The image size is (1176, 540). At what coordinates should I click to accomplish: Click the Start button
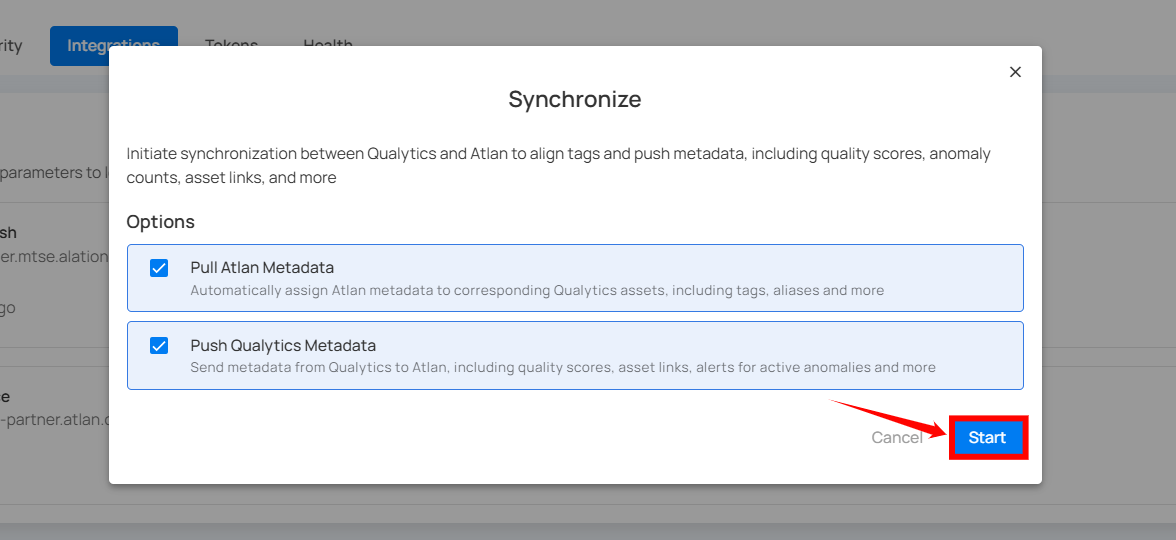click(x=987, y=437)
